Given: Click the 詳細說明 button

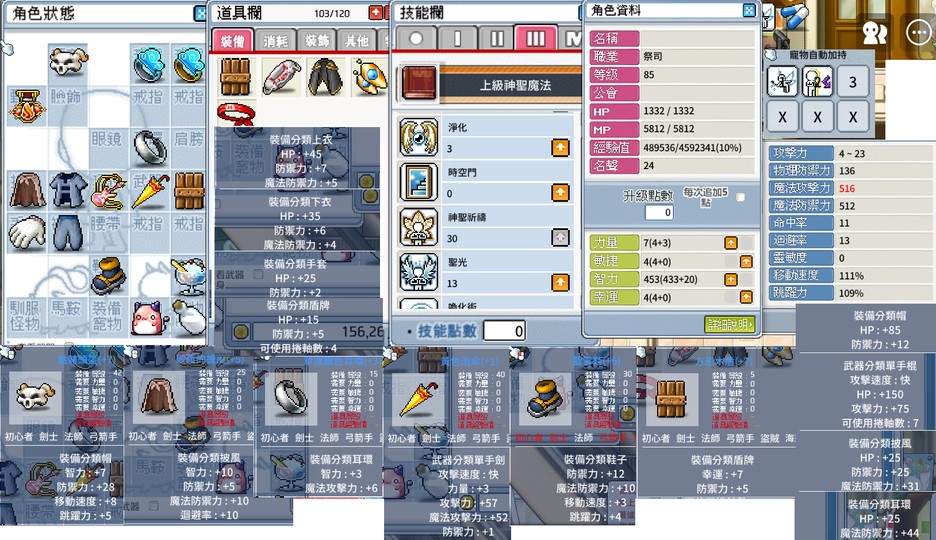Looking at the screenshot, I should tap(729, 324).
